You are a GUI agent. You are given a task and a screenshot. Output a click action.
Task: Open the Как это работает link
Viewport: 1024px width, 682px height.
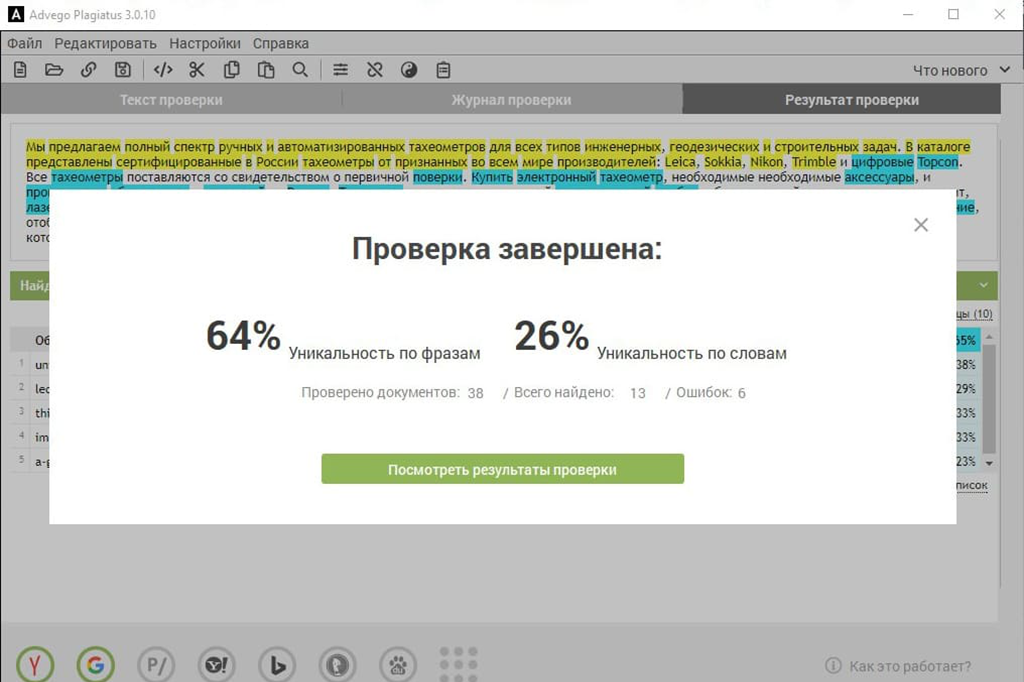(910, 666)
